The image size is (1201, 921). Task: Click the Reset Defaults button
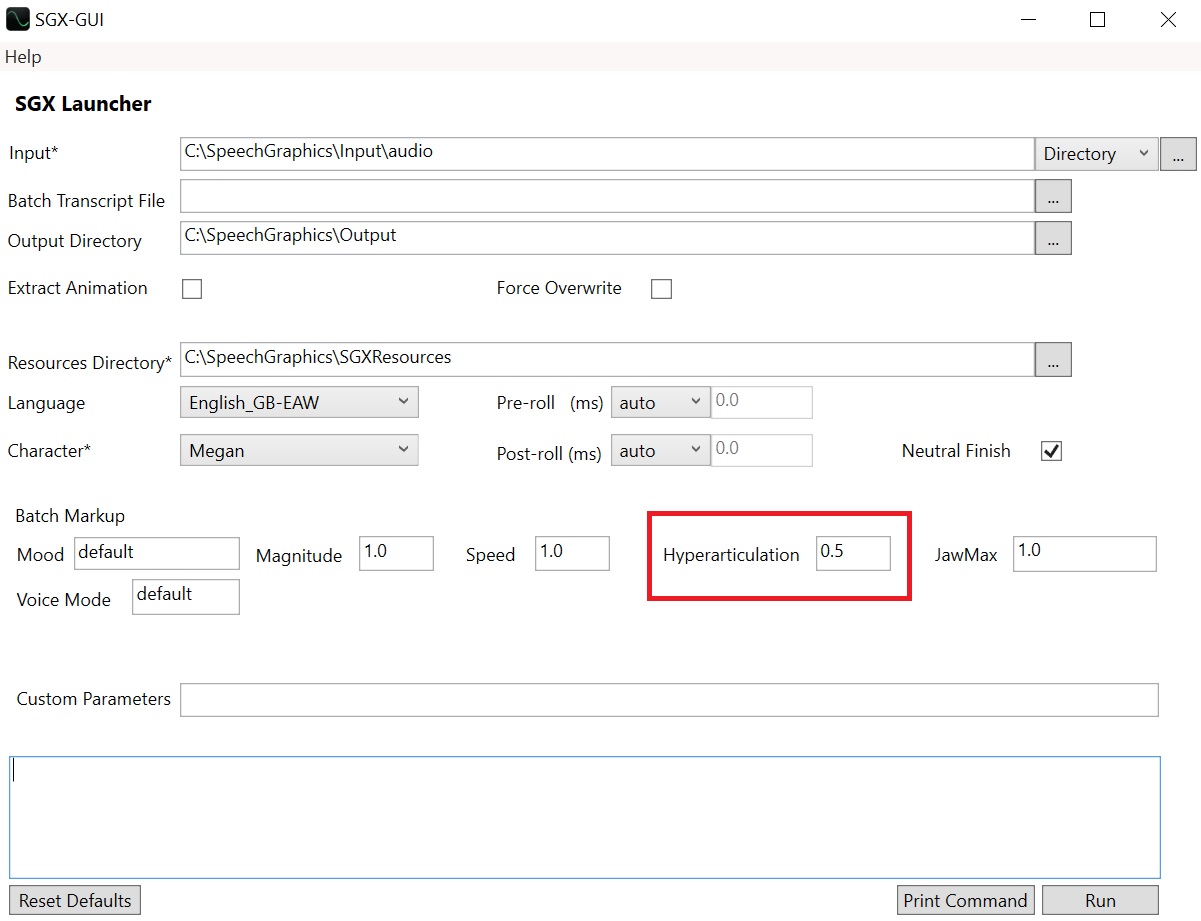(x=75, y=900)
